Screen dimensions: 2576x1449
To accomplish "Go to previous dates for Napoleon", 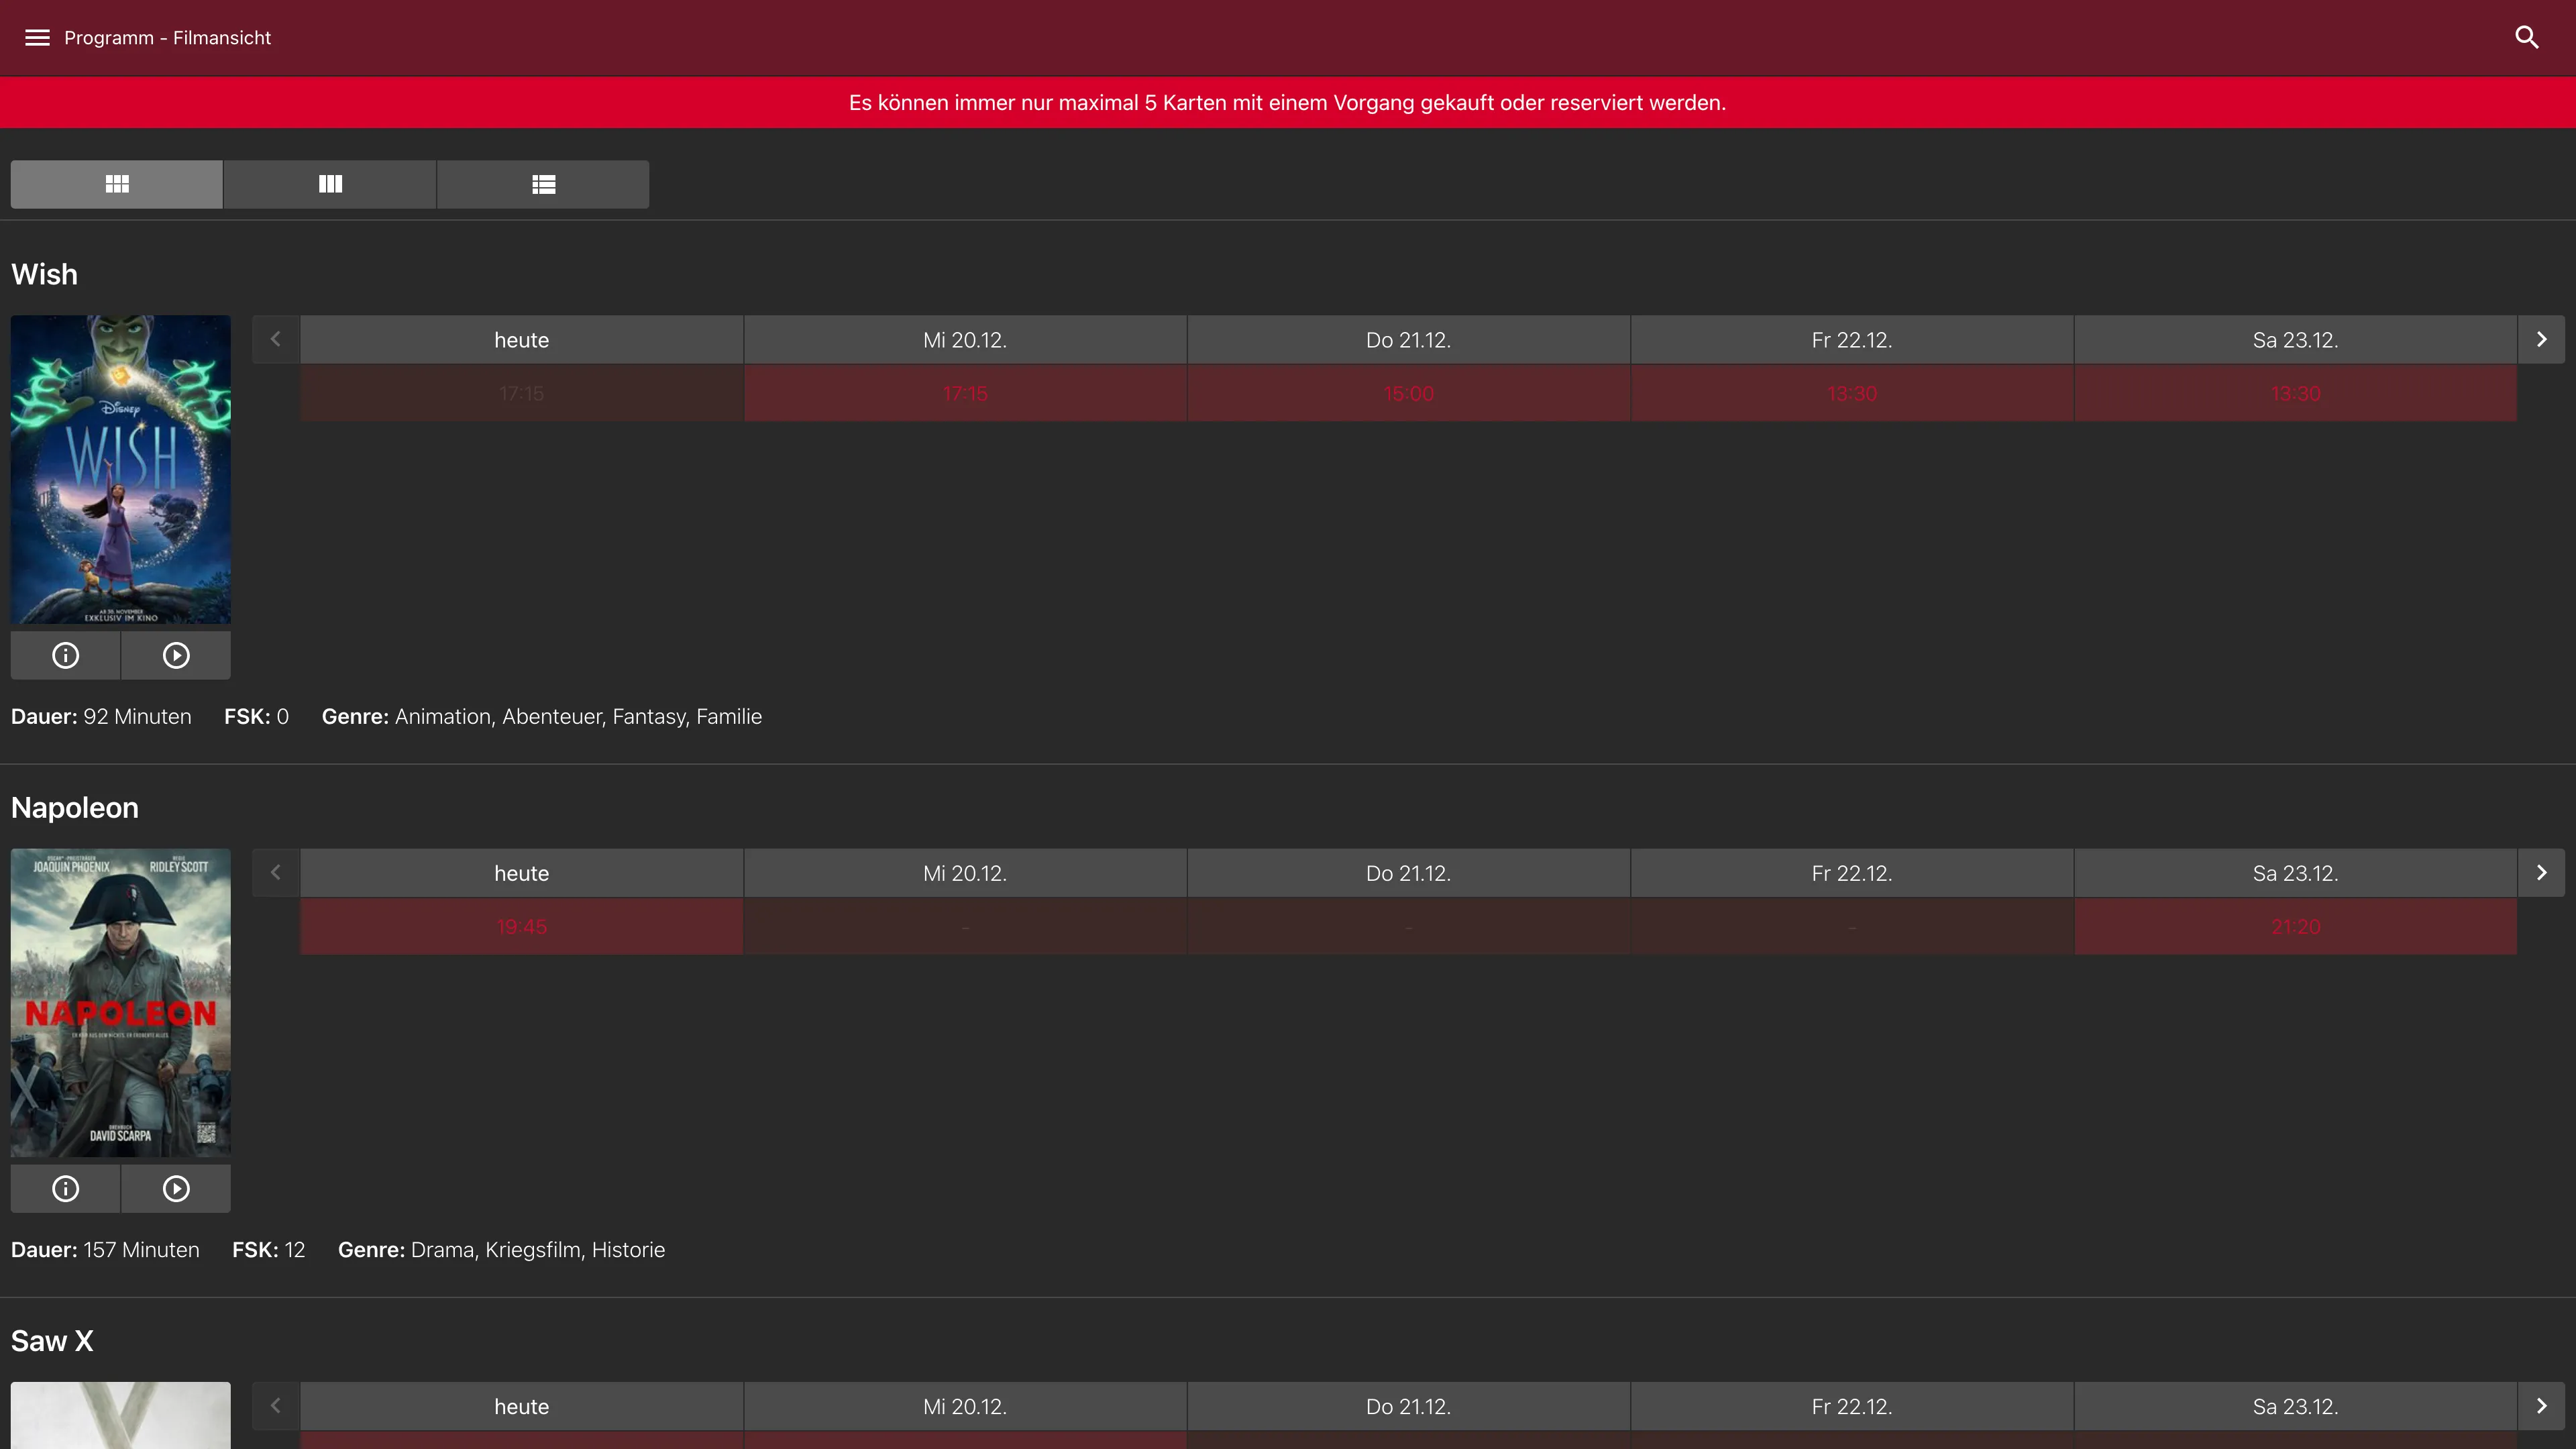I will pos(276,873).
